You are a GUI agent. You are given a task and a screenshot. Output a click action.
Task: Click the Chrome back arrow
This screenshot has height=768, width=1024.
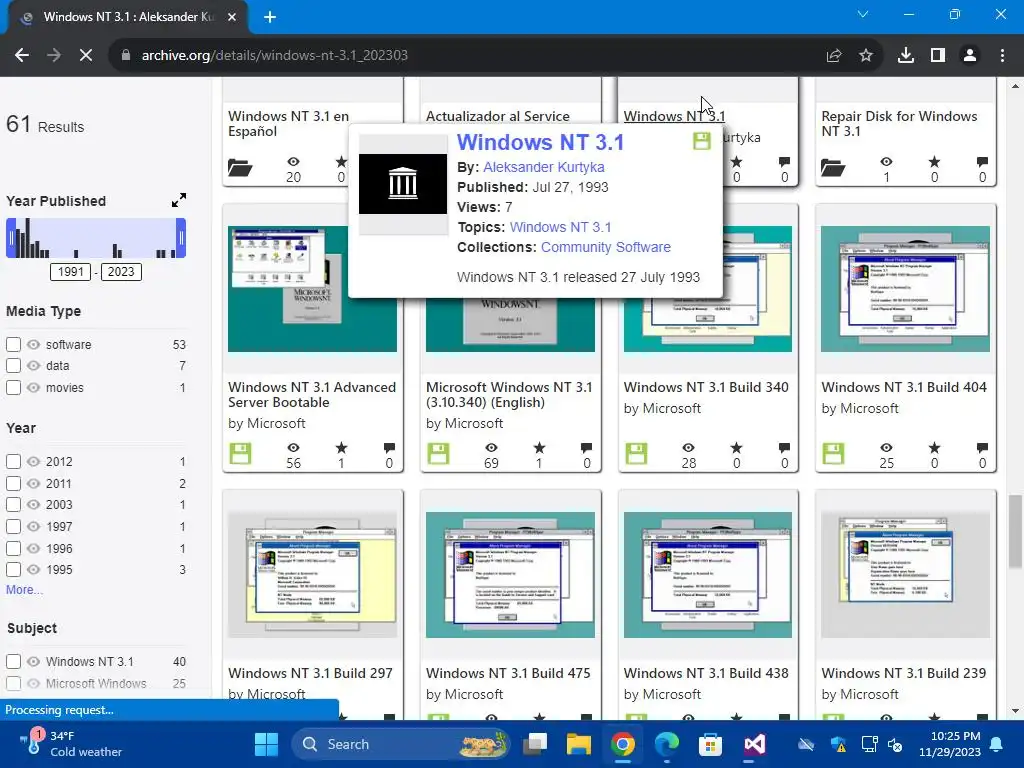pos(22,56)
